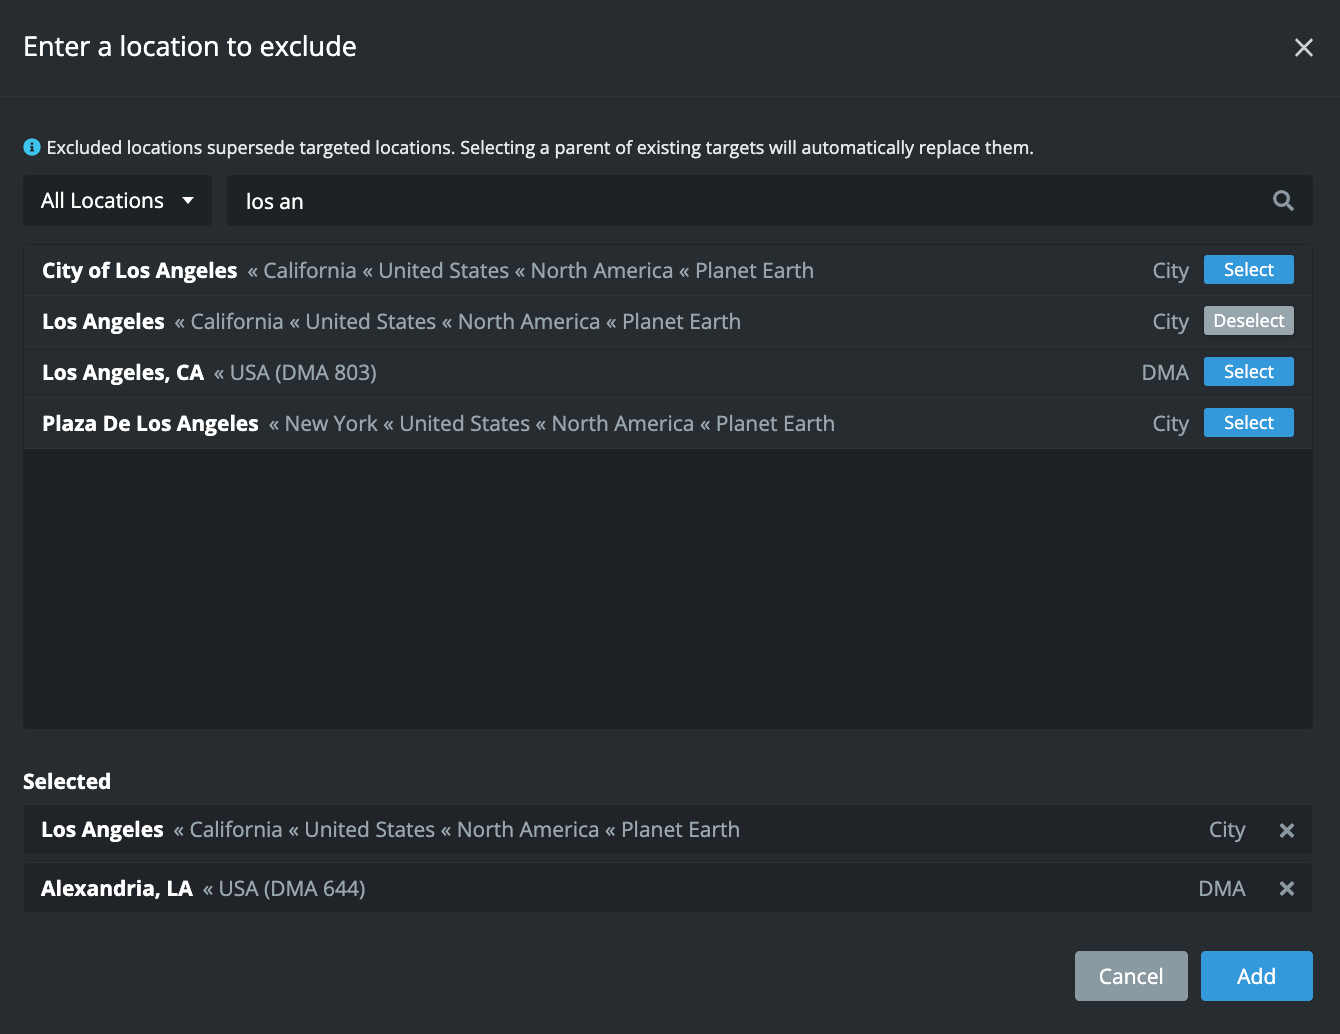Screen dimensions: 1340x1034
Task: Remove Los Angeles from Selected list
Action: (x=1287, y=830)
